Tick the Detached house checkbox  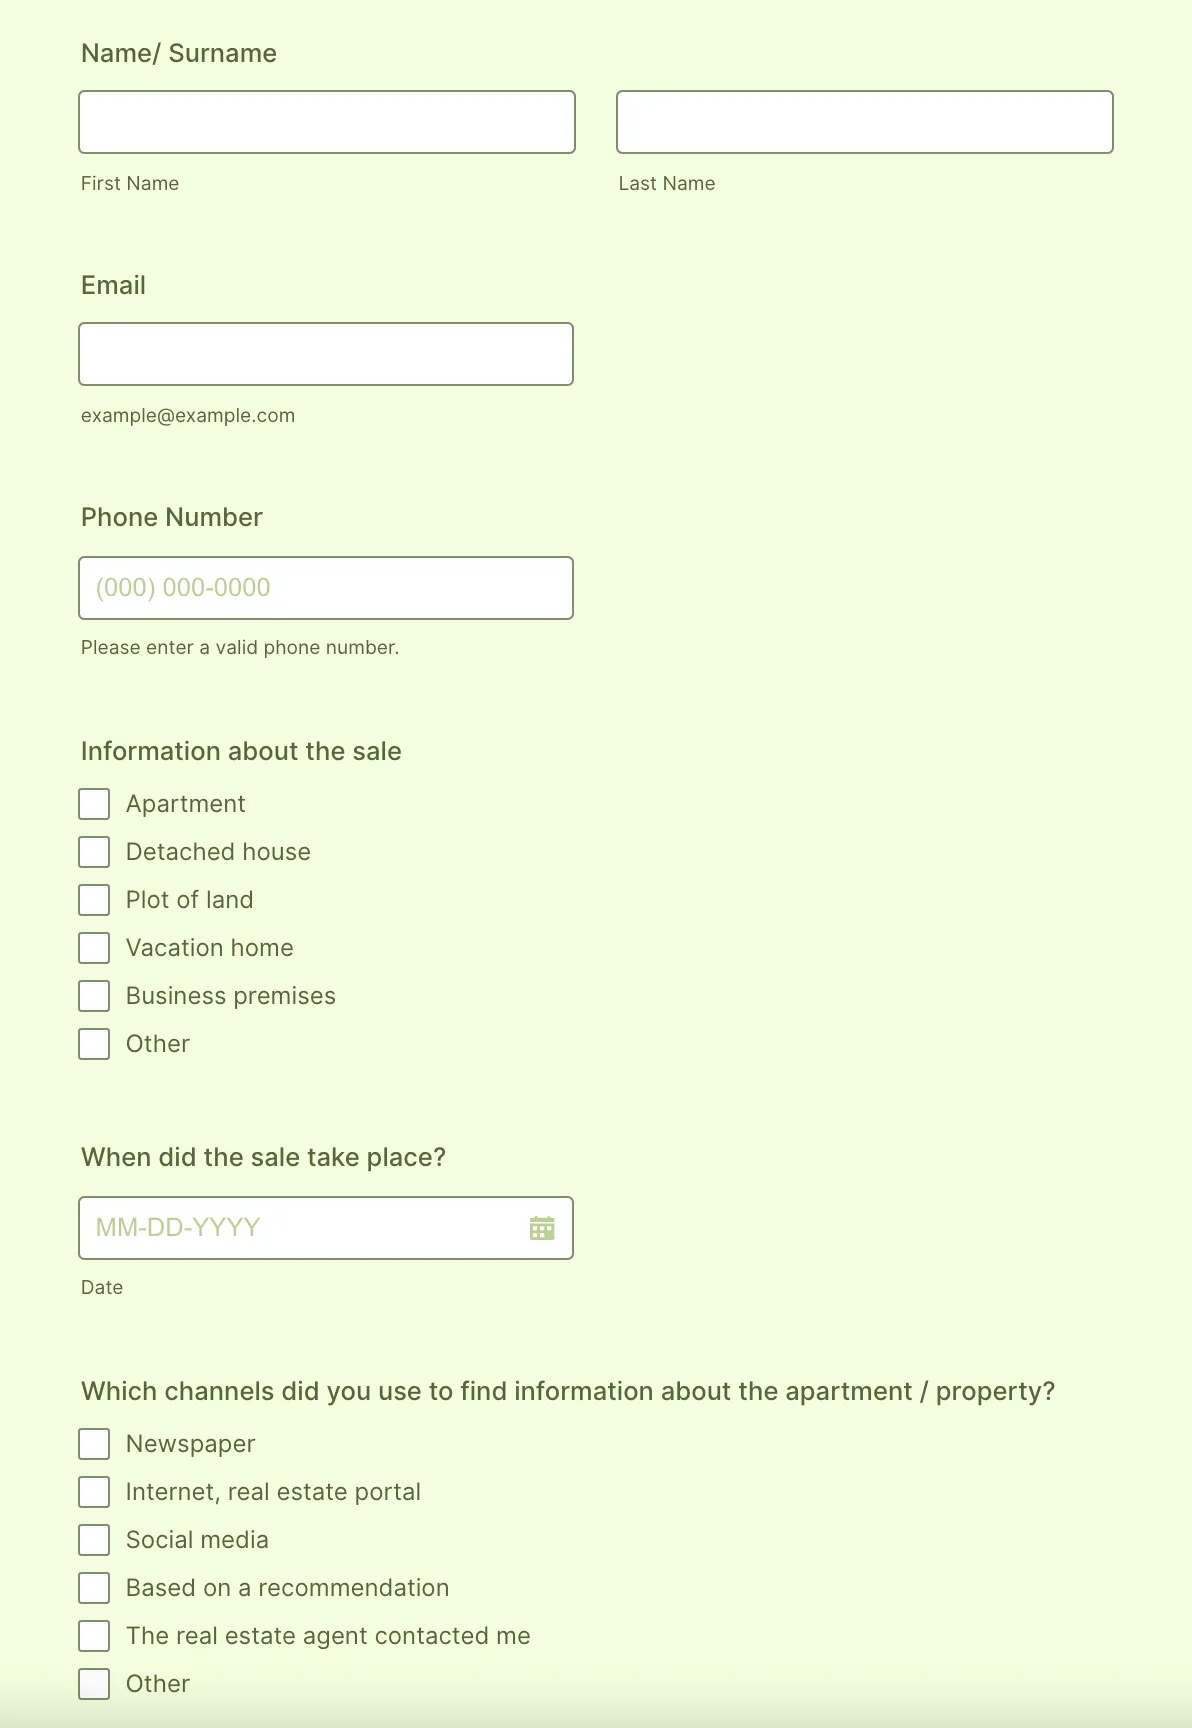pyautogui.click(x=94, y=852)
